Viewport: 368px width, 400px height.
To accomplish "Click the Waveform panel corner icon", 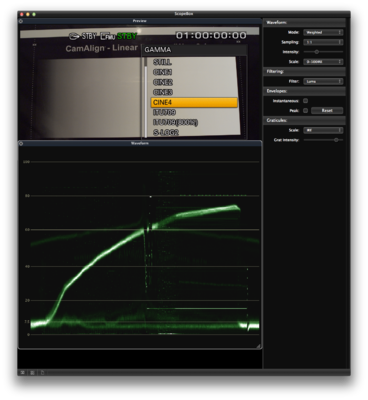I will 21,143.
